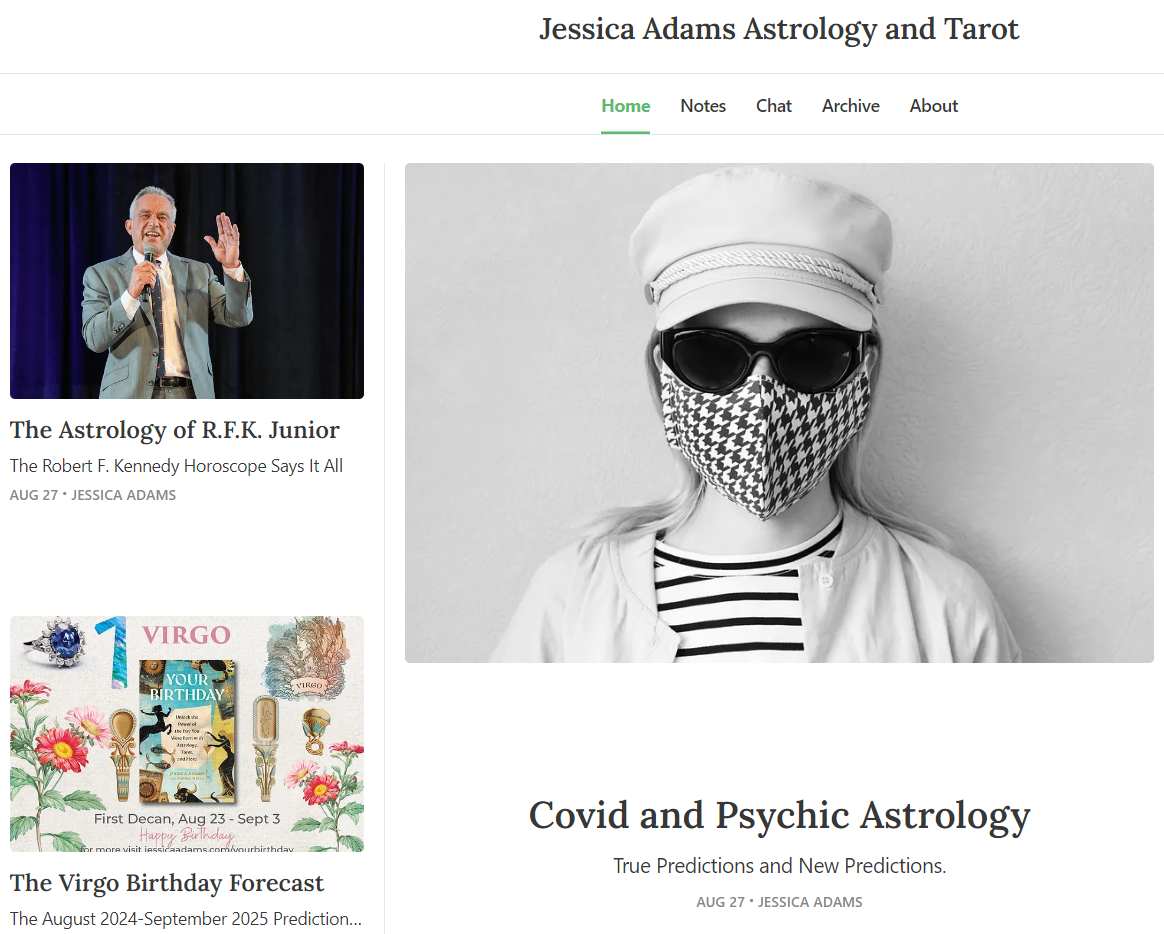1164x934 pixels.
Task: Click Jessica Adams byline under Covid article
Action: (810, 902)
